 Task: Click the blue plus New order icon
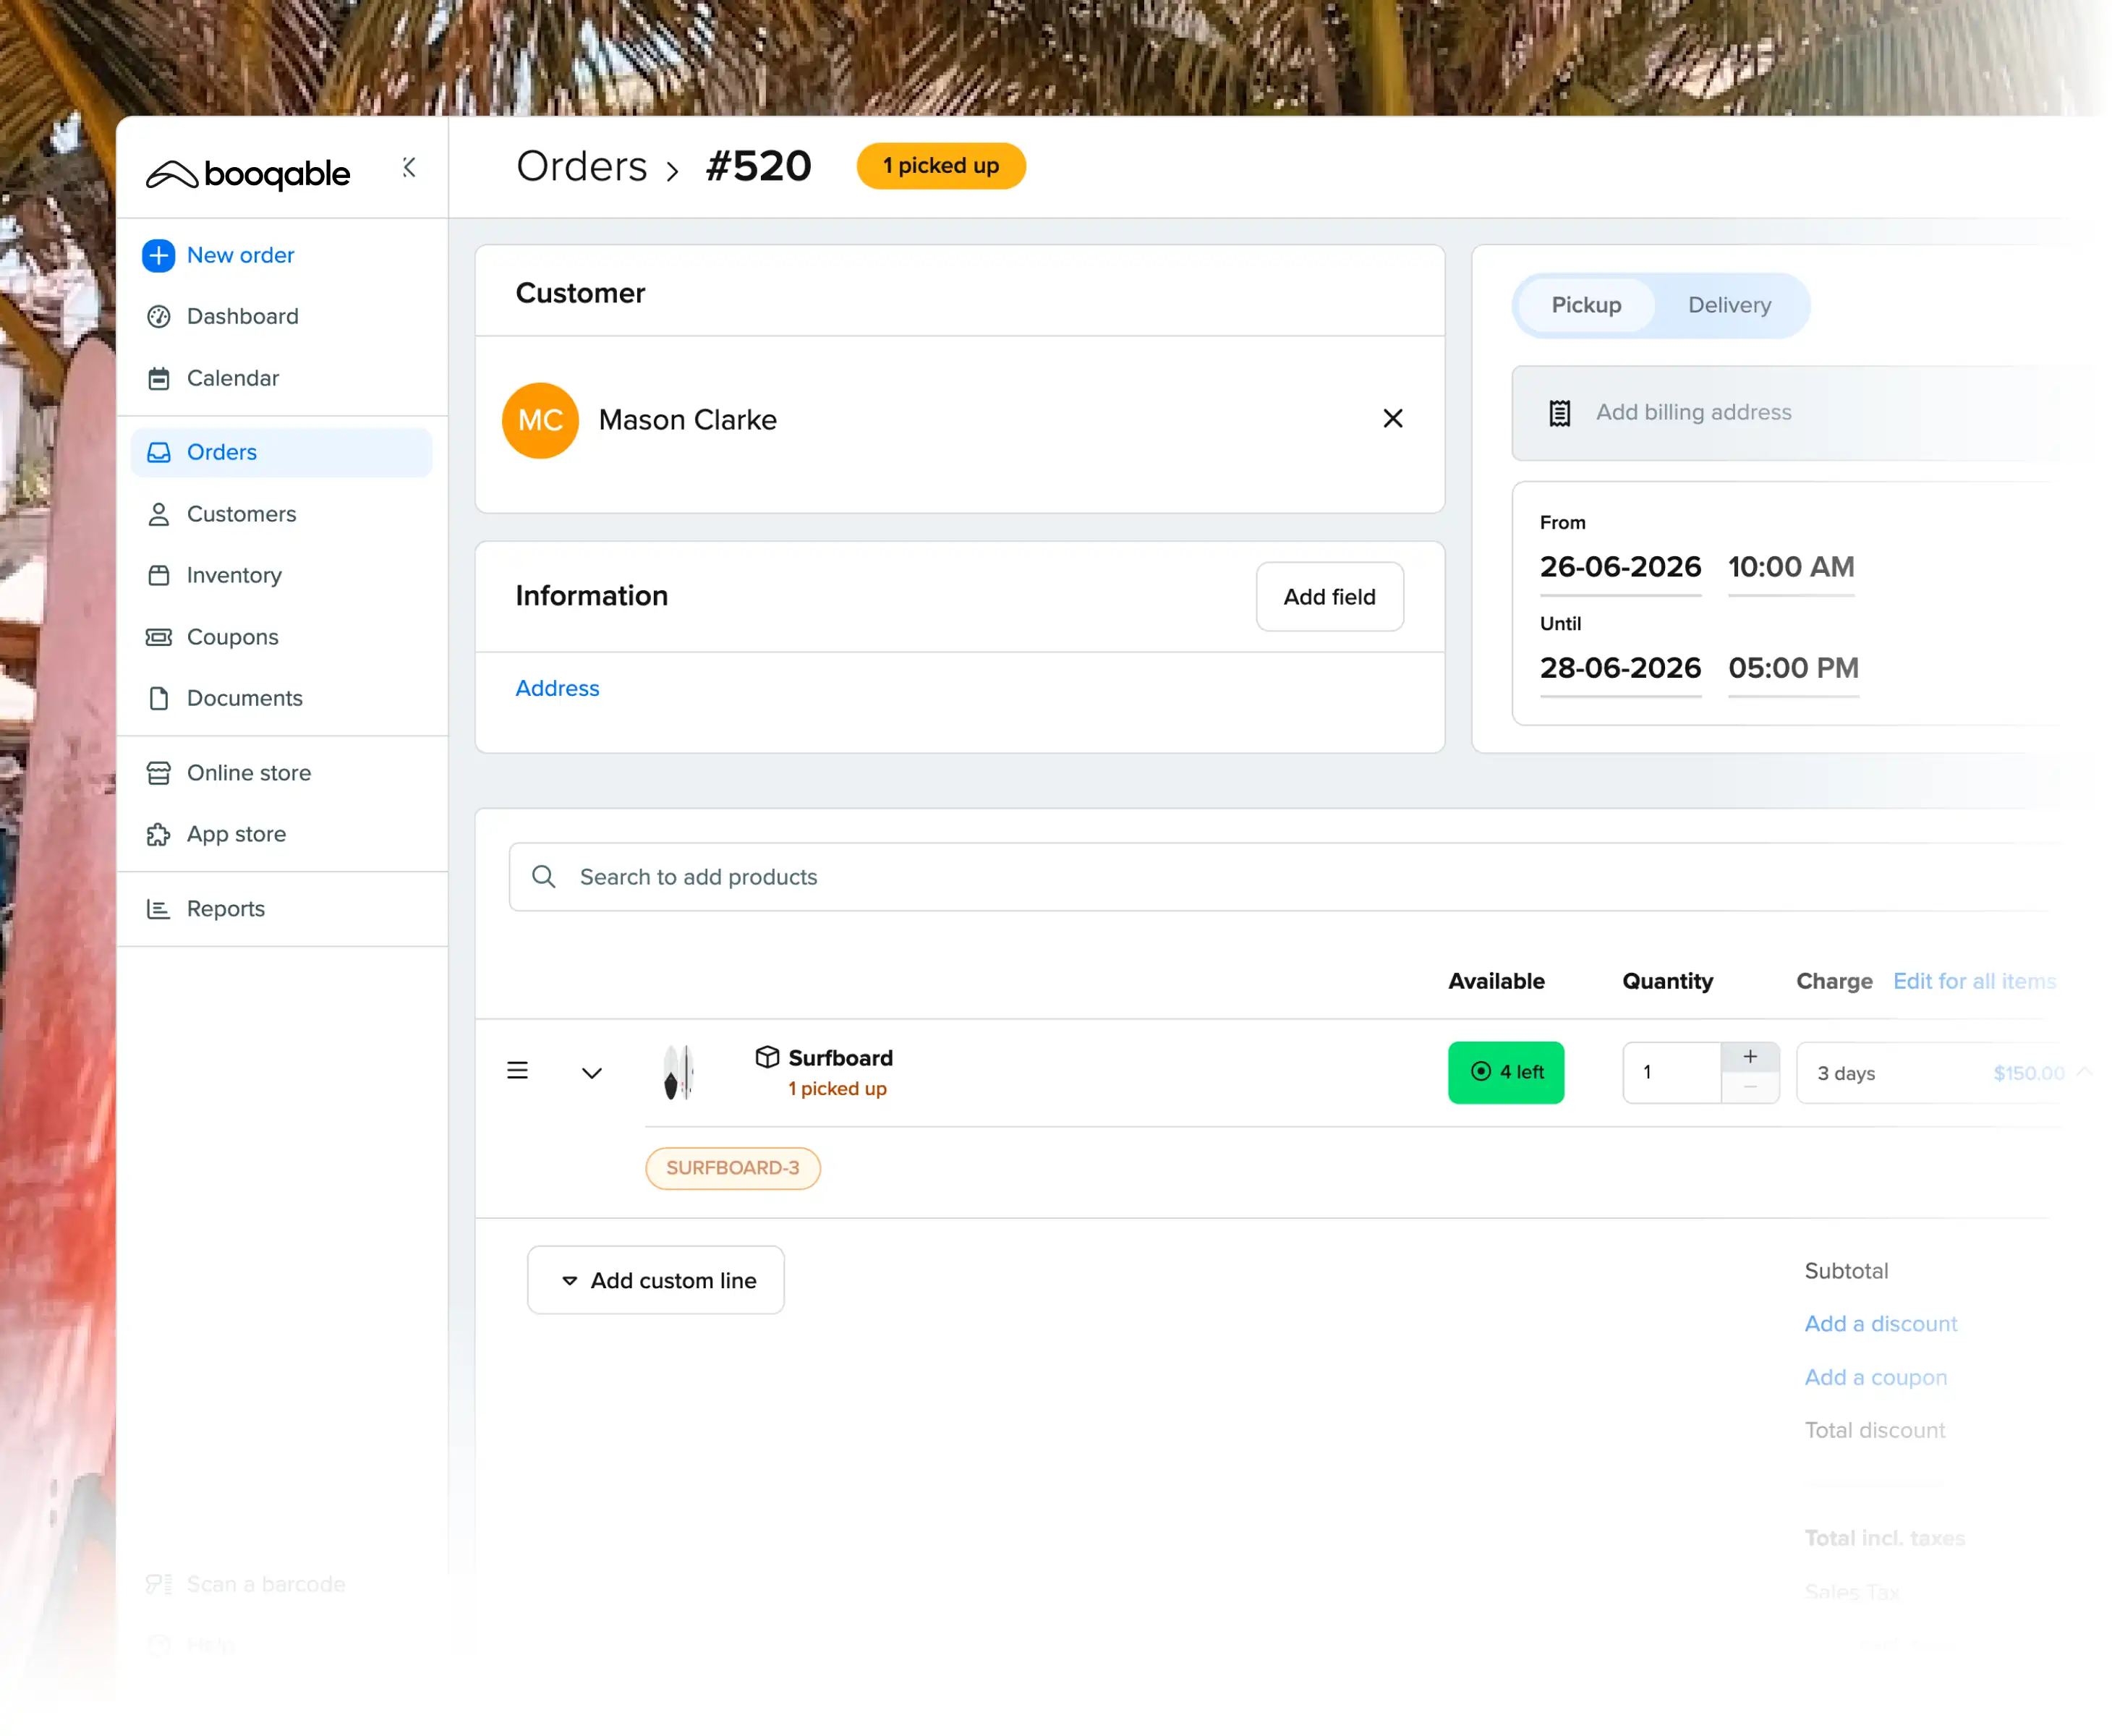[x=158, y=255]
